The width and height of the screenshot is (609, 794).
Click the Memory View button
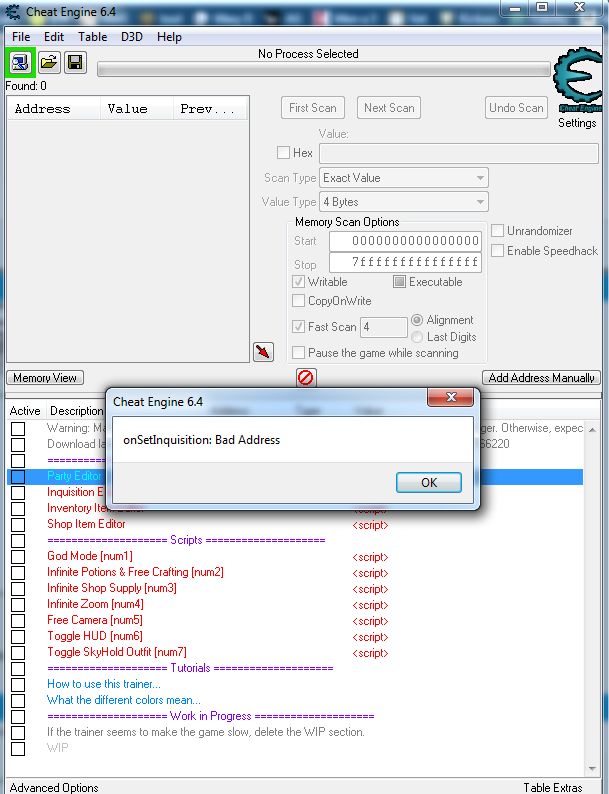45,378
